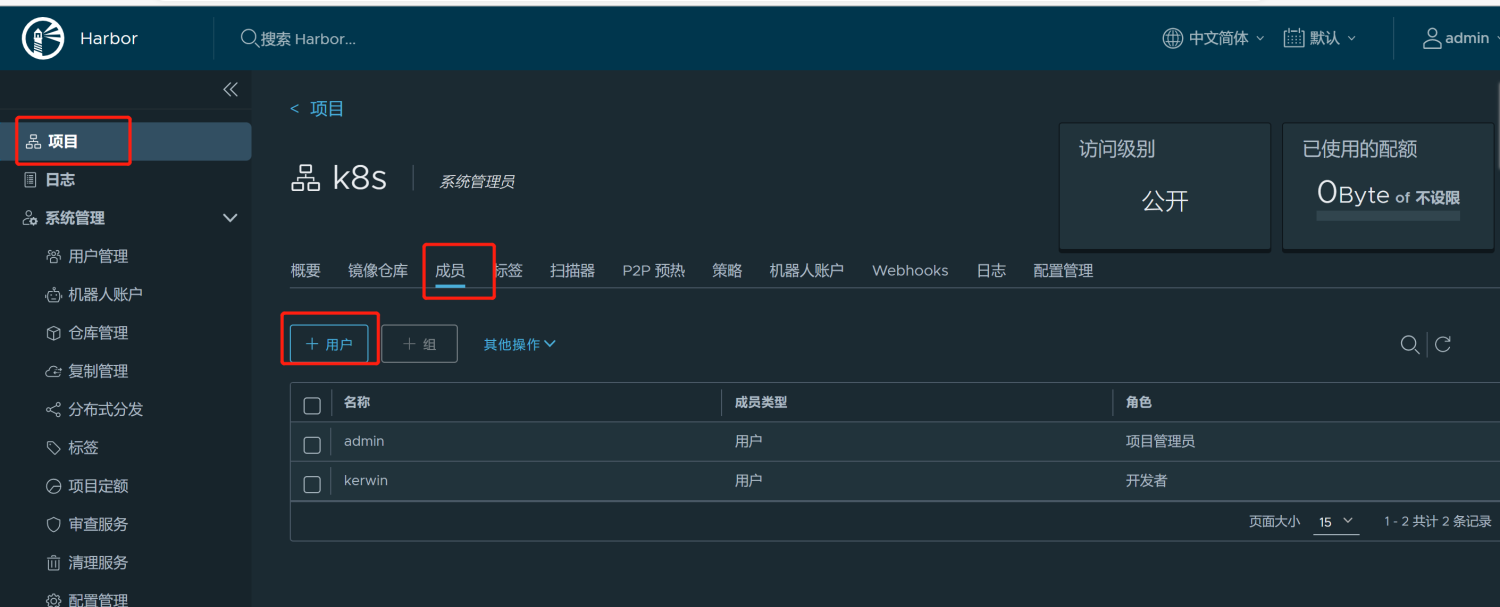The height and width of the screenshot is (607, 1500).
Task: Check the admin member row checkbox
Action: click(x=312, y=444)
